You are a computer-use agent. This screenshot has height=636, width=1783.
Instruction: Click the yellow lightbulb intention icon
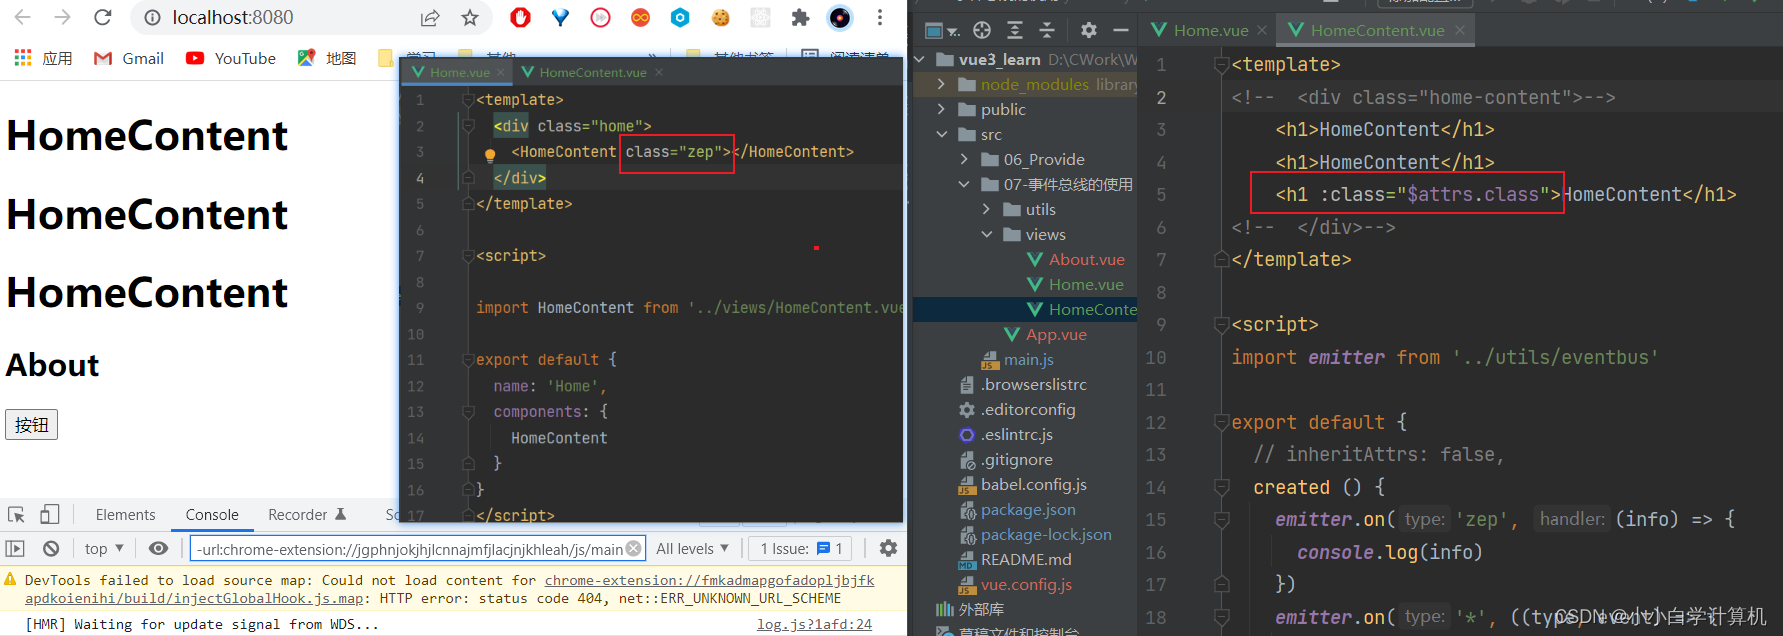(x=490, y=155)
